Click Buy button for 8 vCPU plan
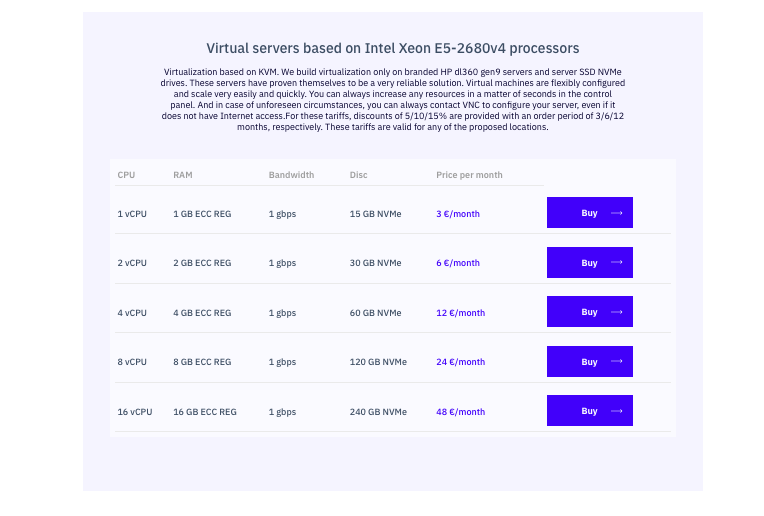The width and height of the screenshot is (764, 516). point(589,362)
